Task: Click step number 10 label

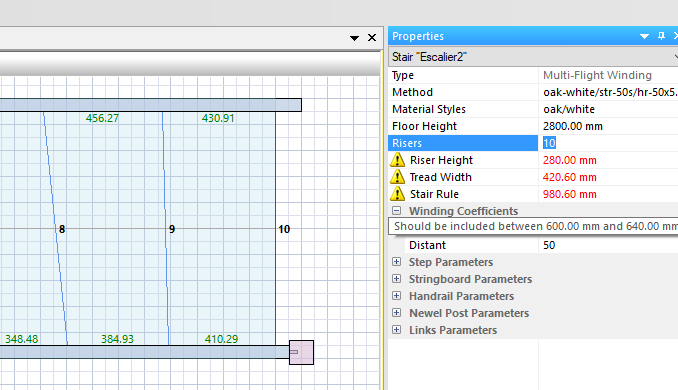Action: tap(284, 229)
